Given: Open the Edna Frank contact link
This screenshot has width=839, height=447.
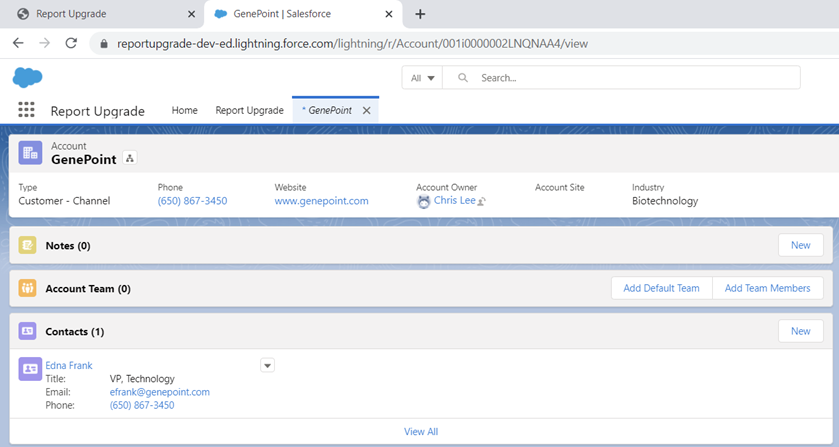Looking at the screenshot, I should (x=69, y=365).
